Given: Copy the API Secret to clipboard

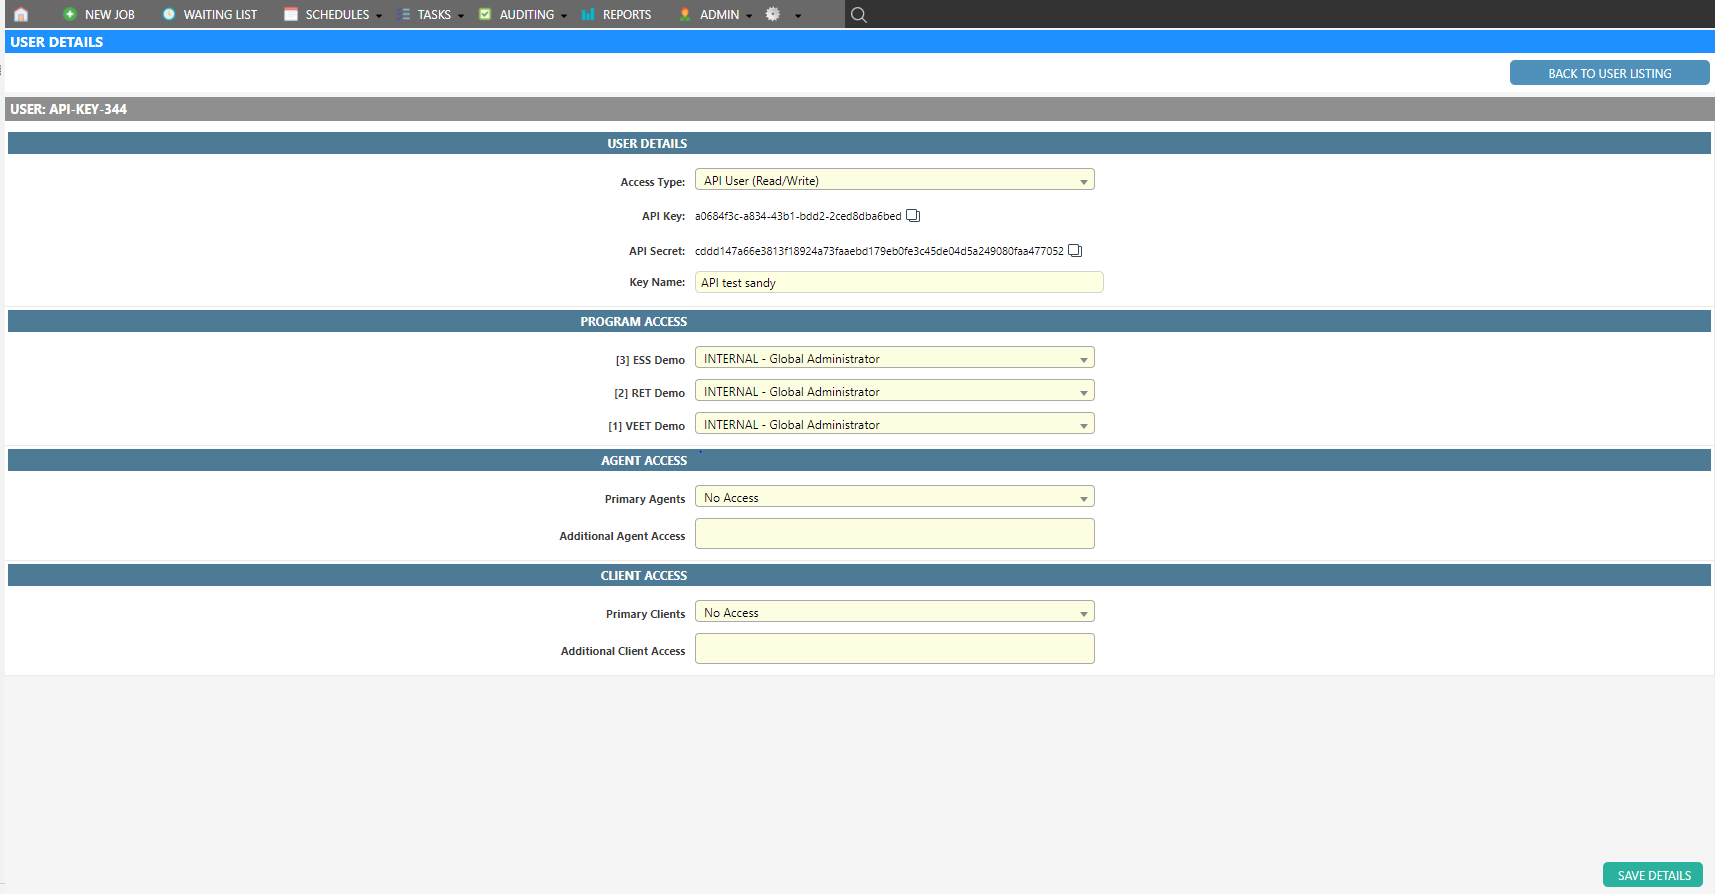Looking at the screenshot, I should (1075, 251).
